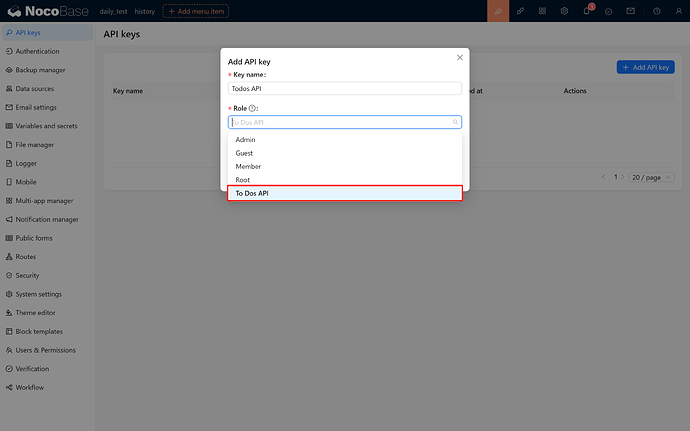Click the search icon in Role field
The height and width of the screenshot is (431, 690).
click(455, 122)
